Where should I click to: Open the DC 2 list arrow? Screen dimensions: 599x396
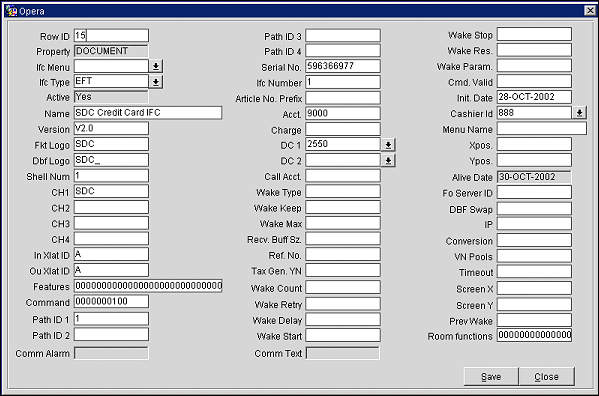pos(388,160)
